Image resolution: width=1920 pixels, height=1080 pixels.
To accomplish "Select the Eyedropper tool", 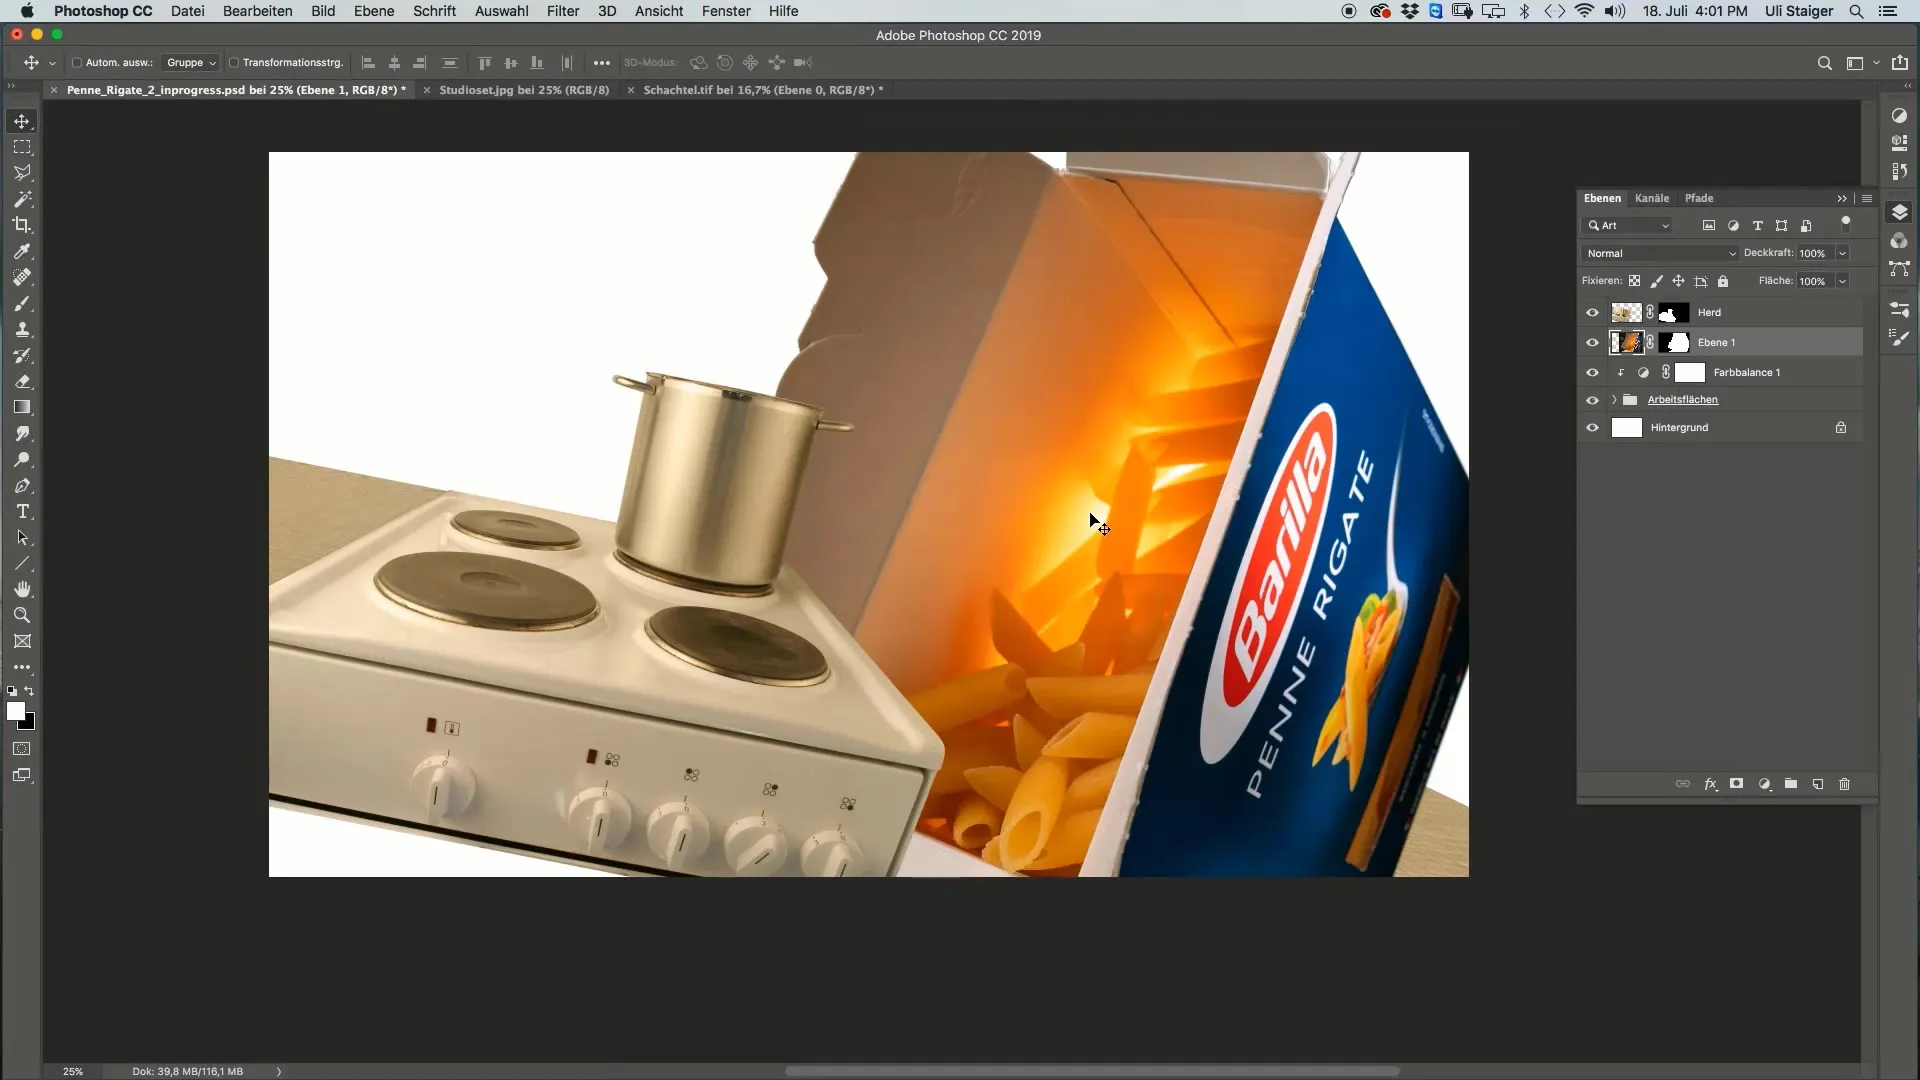I will pyautogui.click(x=22, y=251).
